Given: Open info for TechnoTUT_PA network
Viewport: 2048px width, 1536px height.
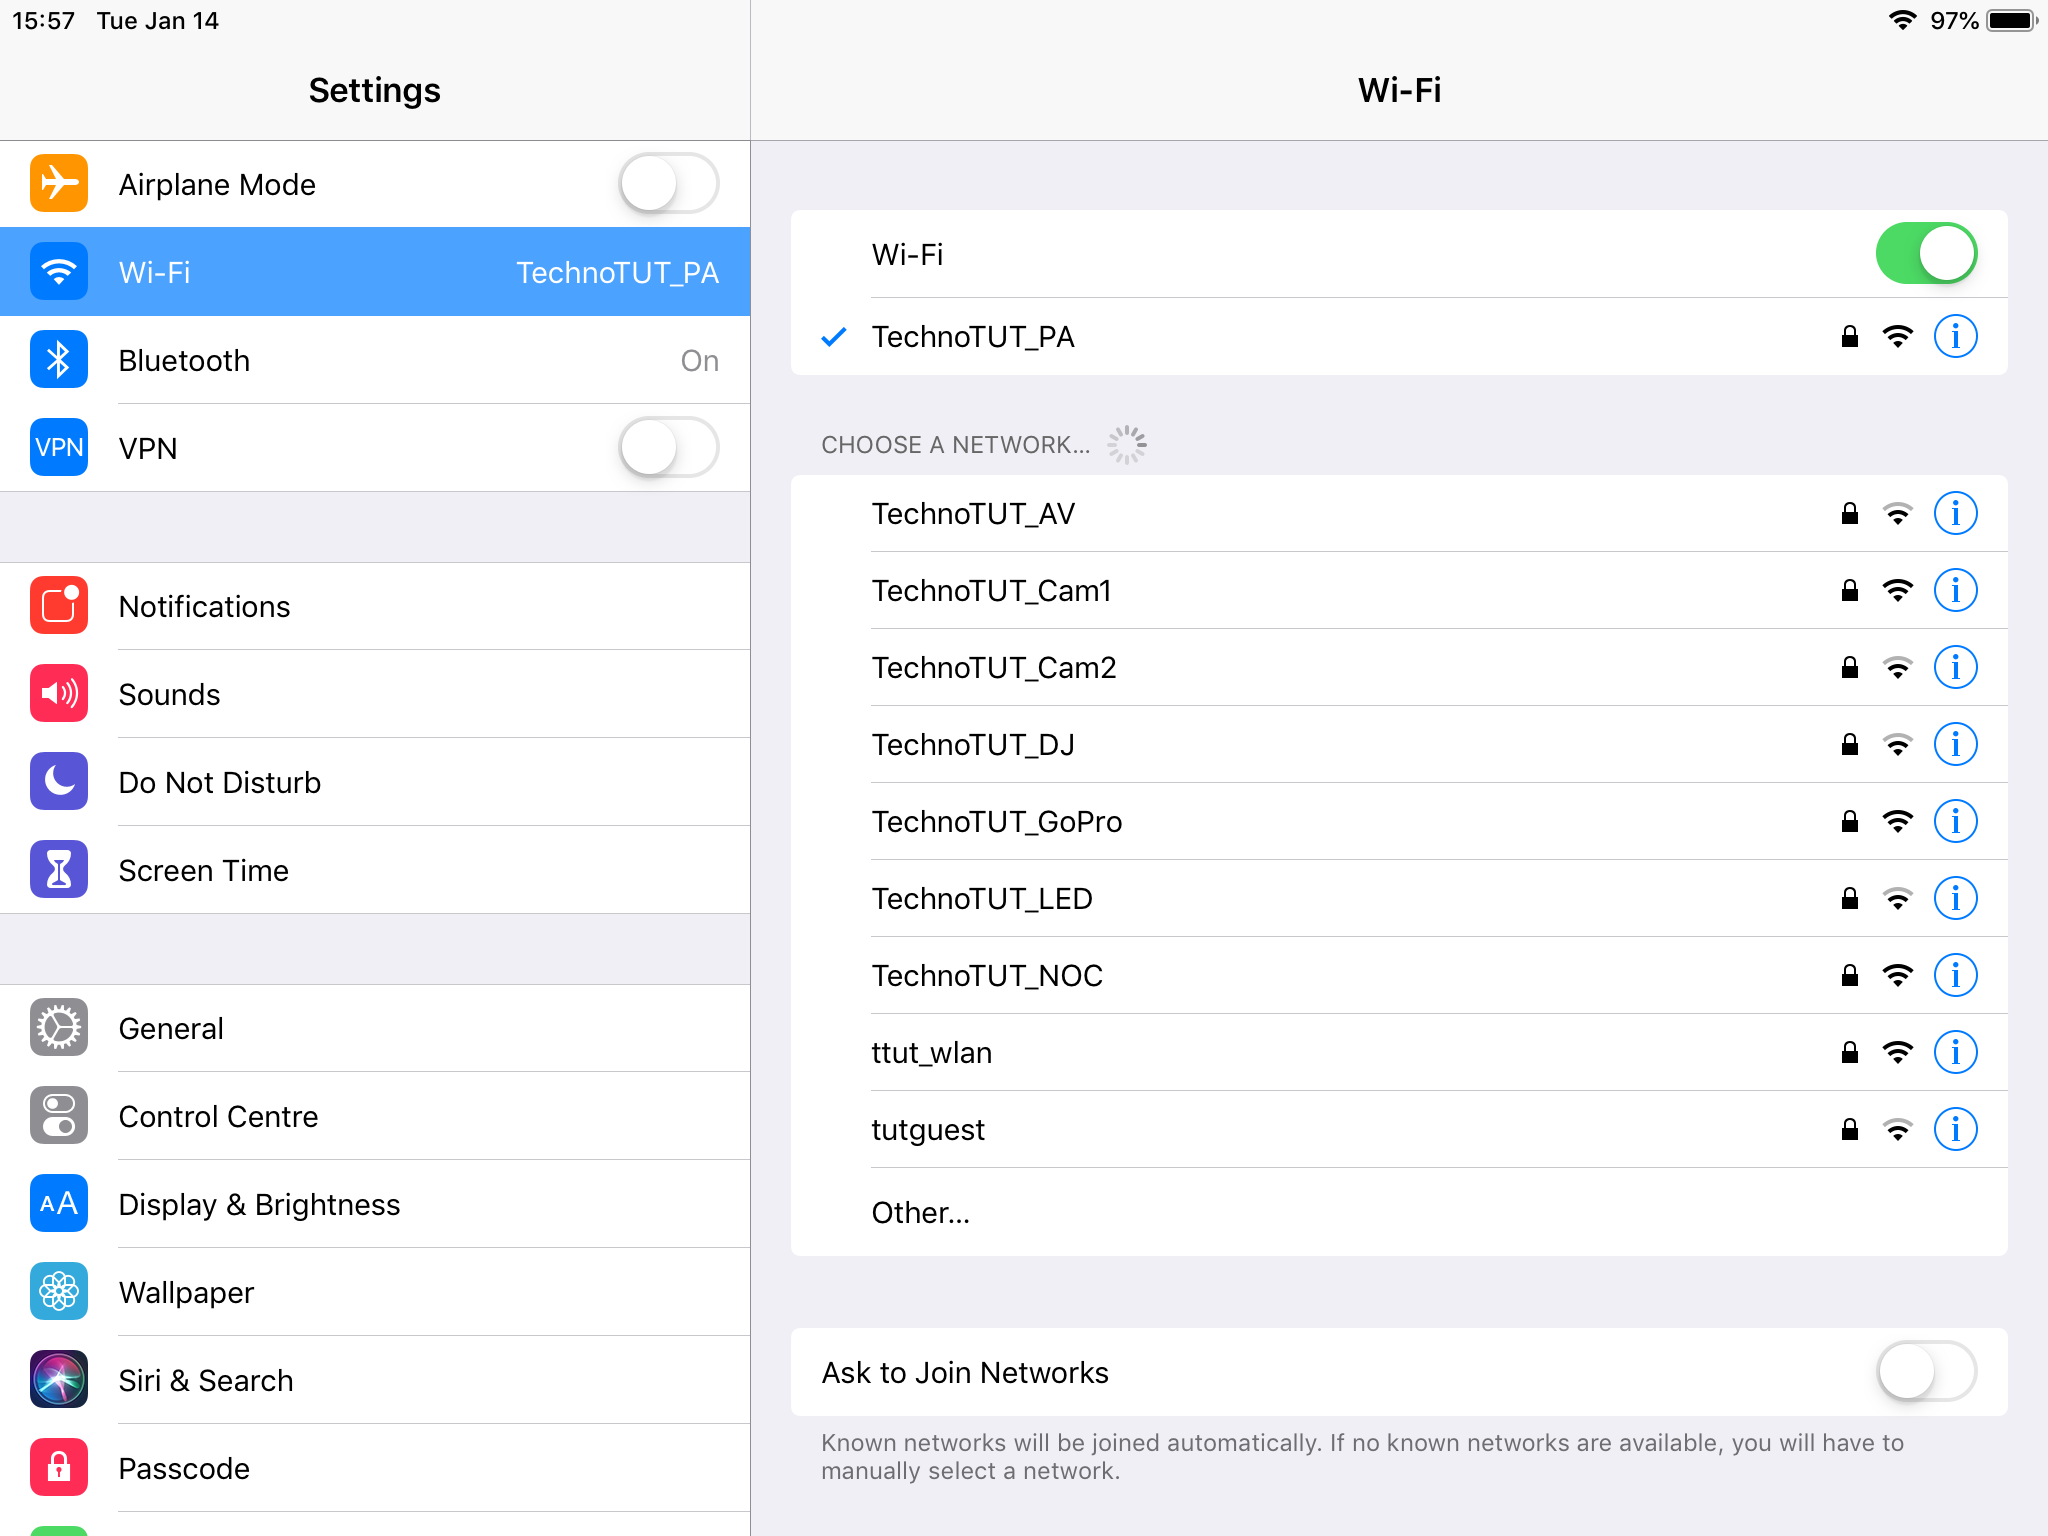Looking at the screenshot, I should coord(1955,336).
